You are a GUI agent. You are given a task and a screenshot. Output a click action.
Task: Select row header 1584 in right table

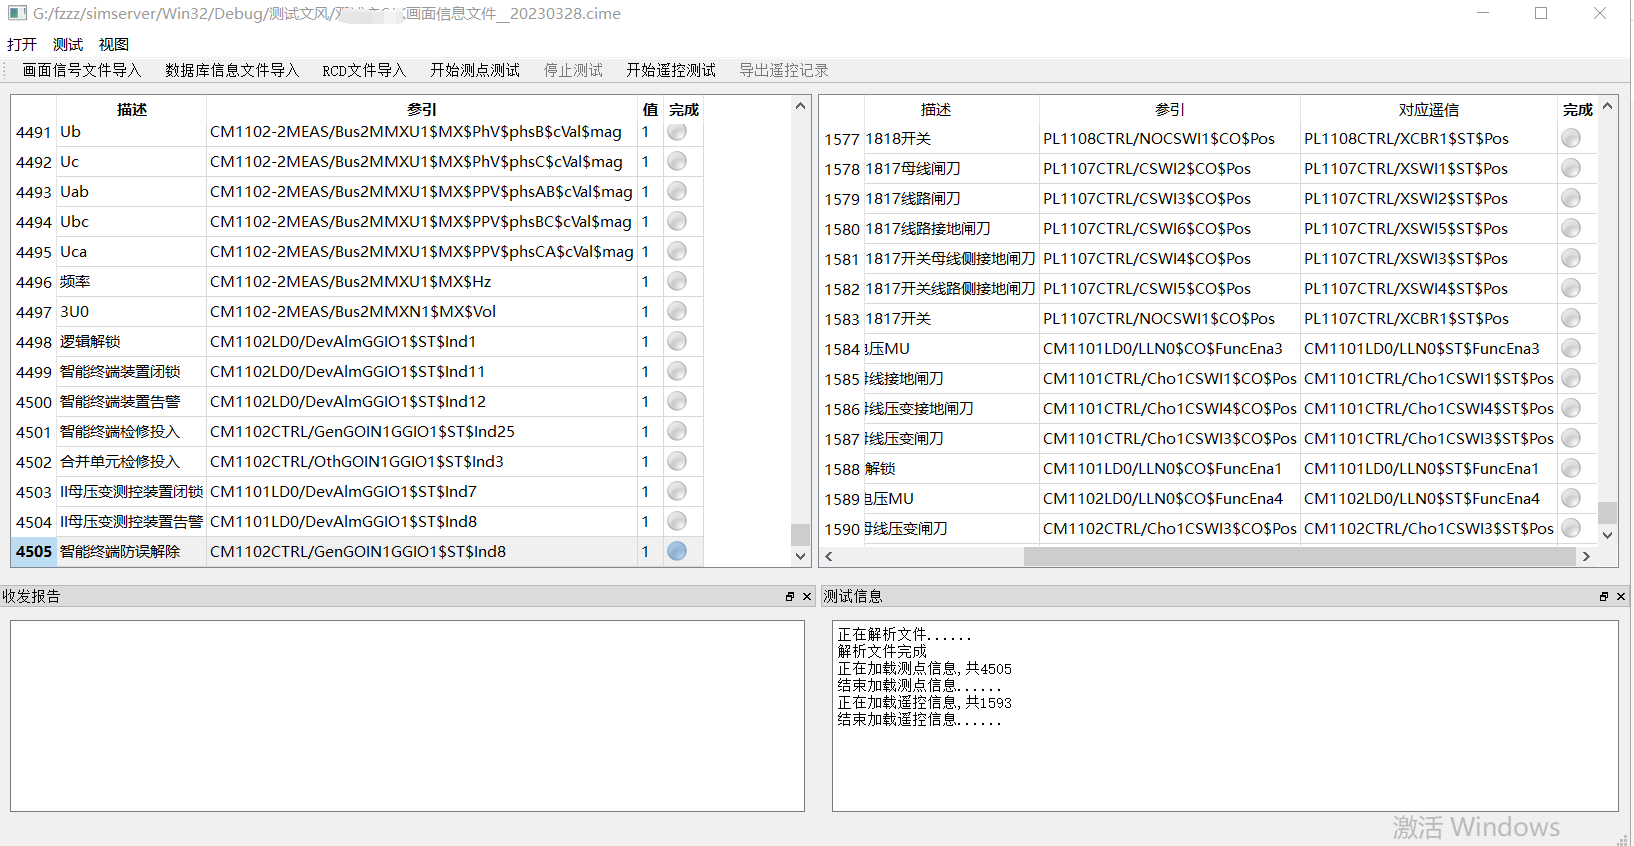842,349
